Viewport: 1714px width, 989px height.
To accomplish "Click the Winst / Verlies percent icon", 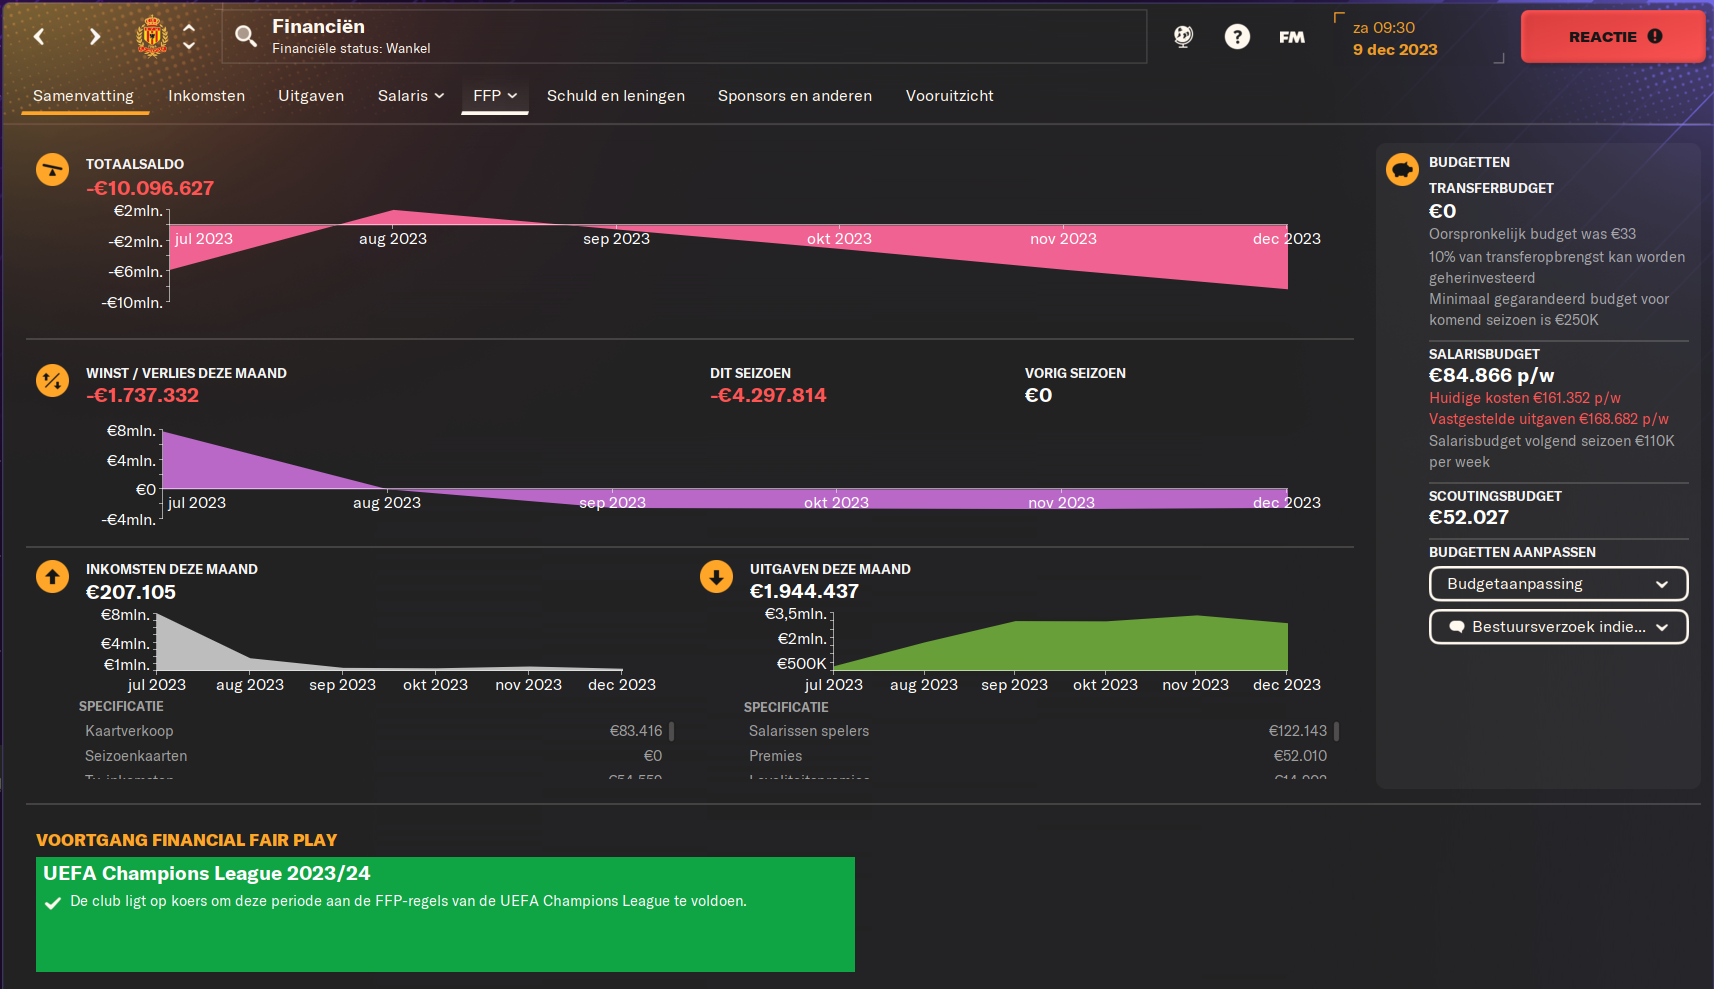I will 52,380.
